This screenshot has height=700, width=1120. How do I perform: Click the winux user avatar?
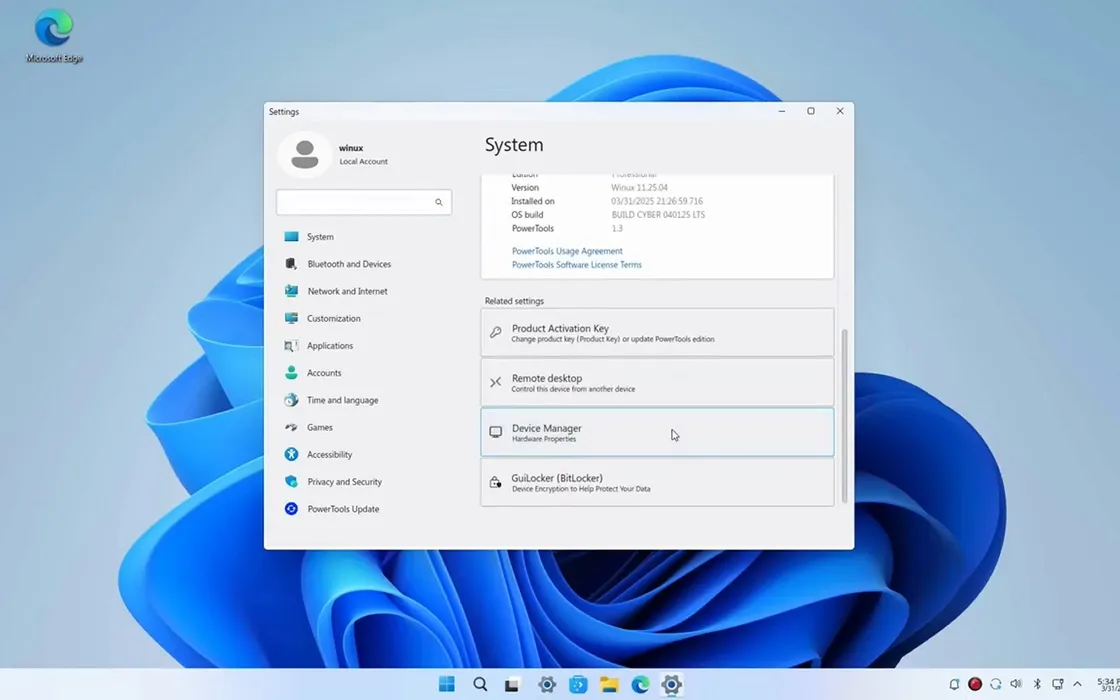(304, 154)
